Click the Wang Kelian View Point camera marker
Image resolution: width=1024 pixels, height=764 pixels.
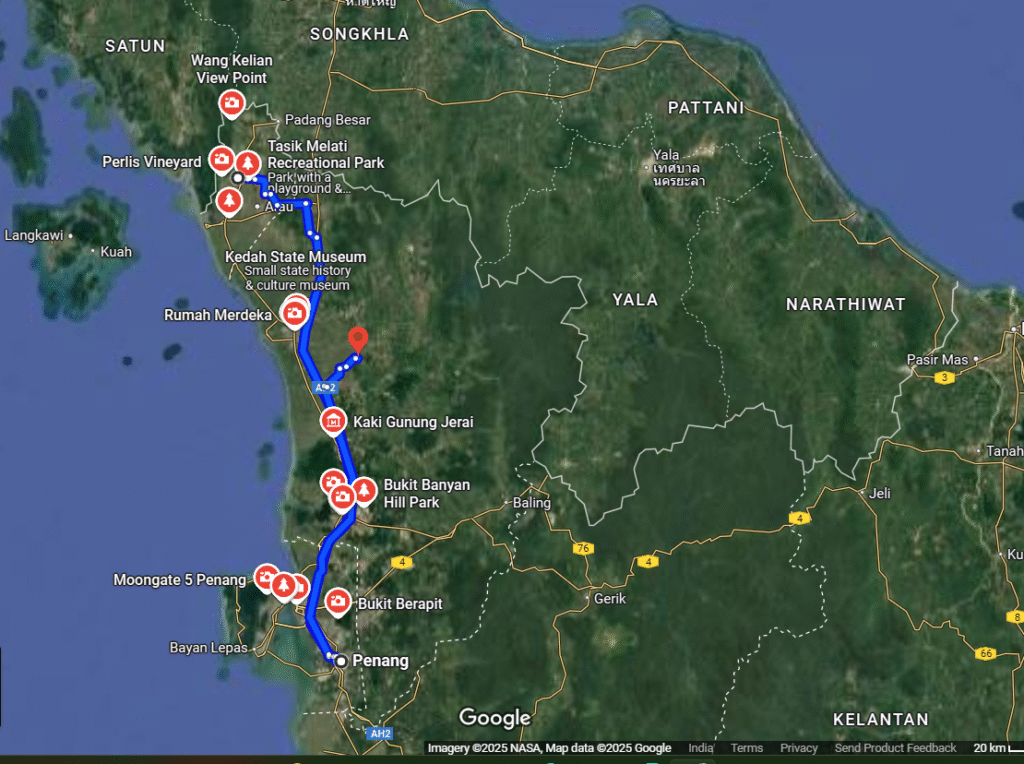pos(232,103)
